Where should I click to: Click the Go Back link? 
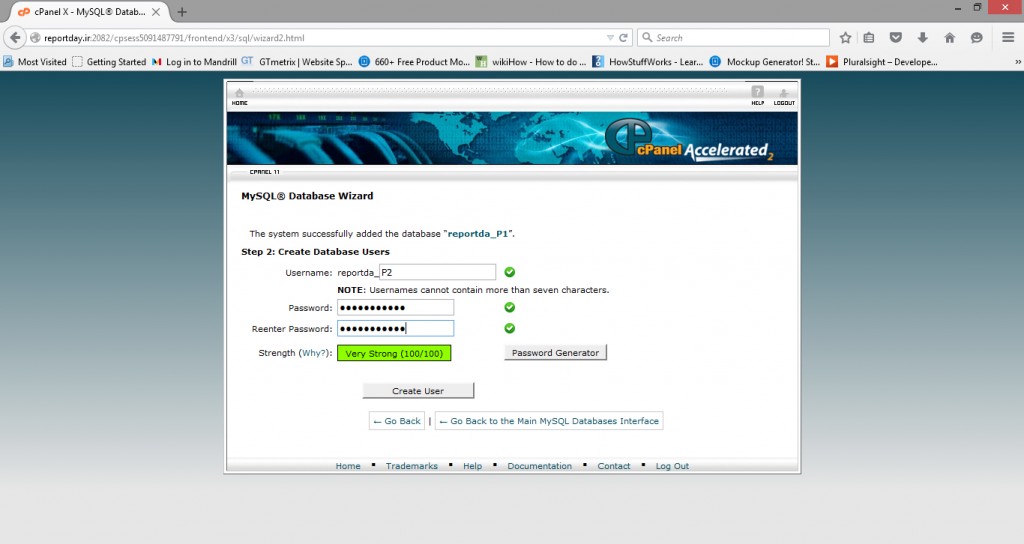pyautogui.click(x=397, y=421)
